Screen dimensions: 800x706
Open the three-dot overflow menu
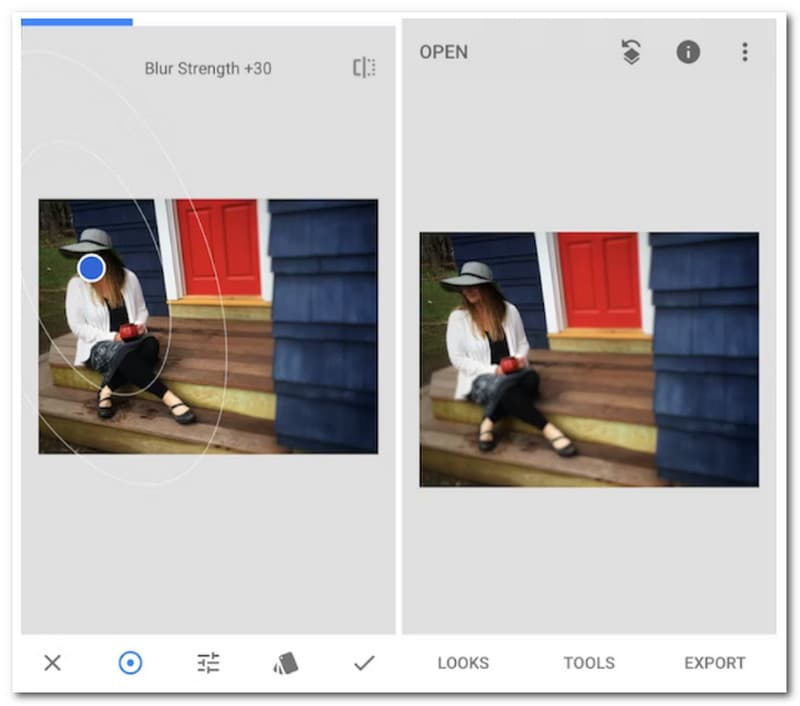click(745, 52)
